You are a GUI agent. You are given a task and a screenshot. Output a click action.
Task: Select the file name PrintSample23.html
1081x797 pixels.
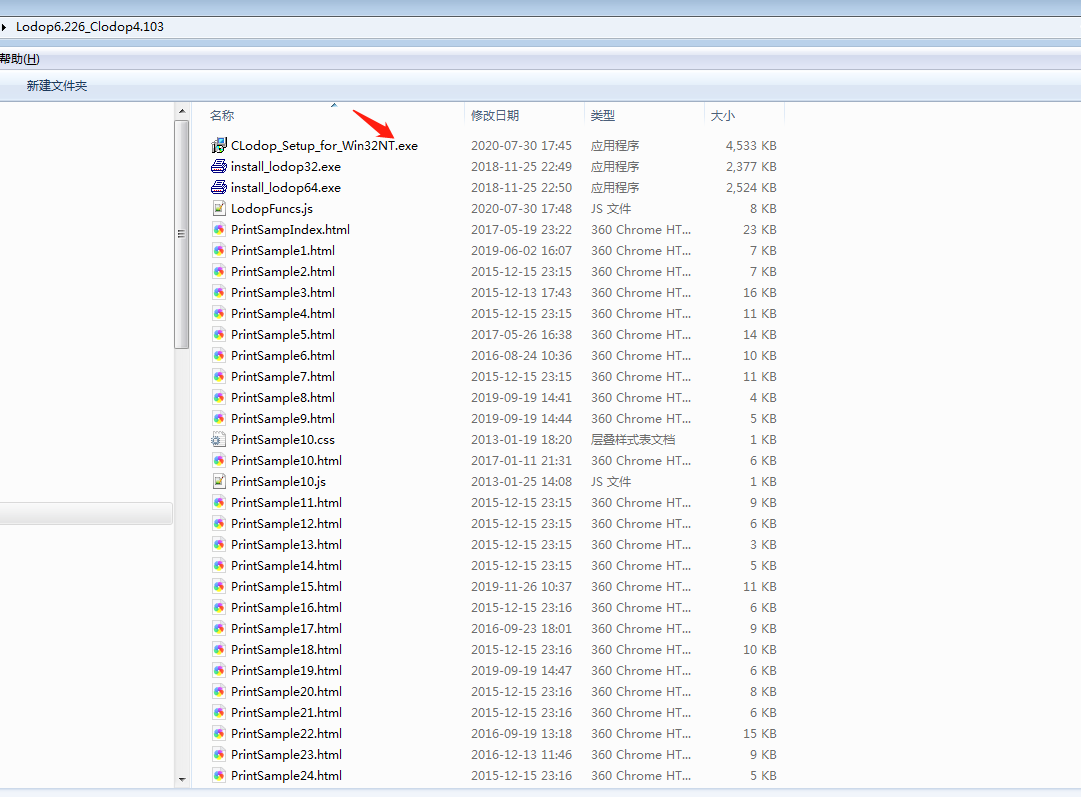(x=286, y=755)
